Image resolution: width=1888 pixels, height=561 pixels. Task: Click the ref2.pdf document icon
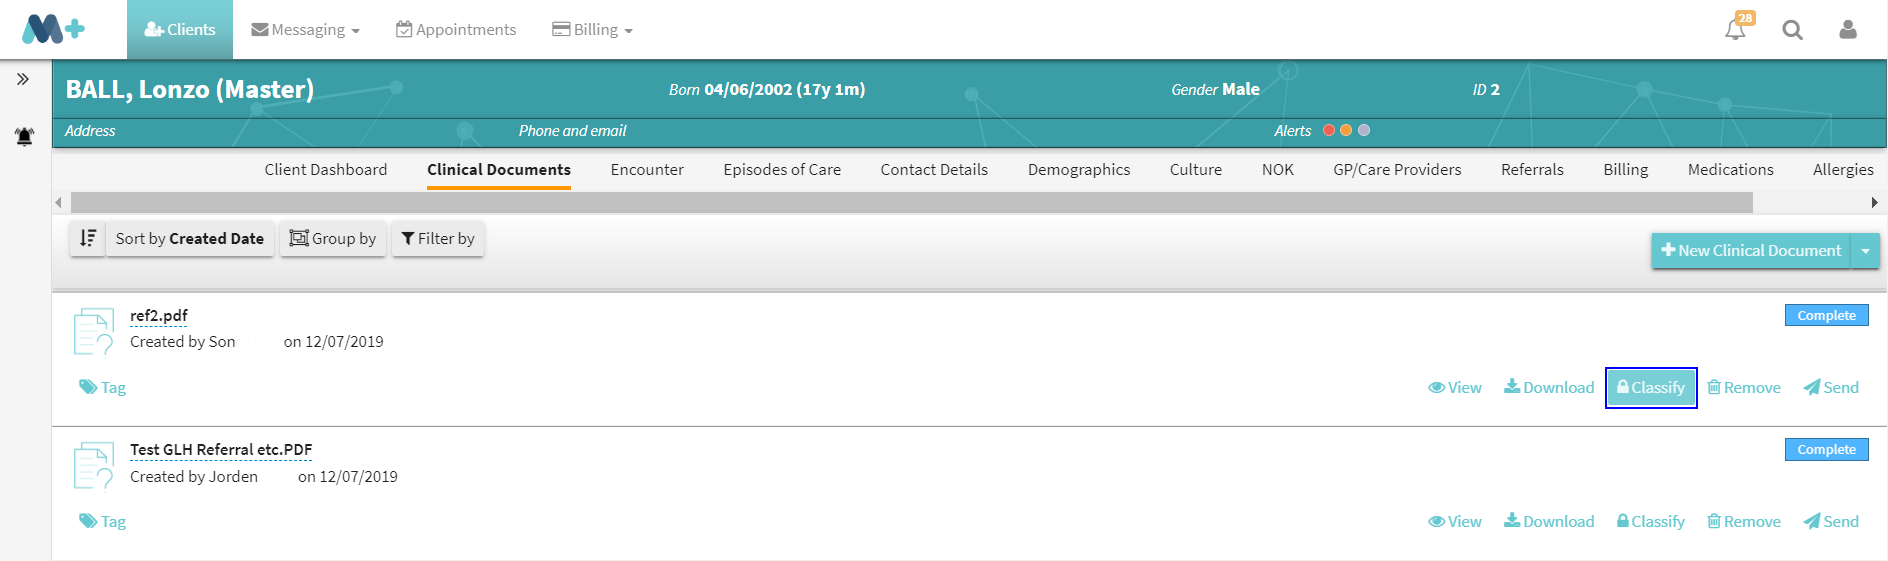93,332
